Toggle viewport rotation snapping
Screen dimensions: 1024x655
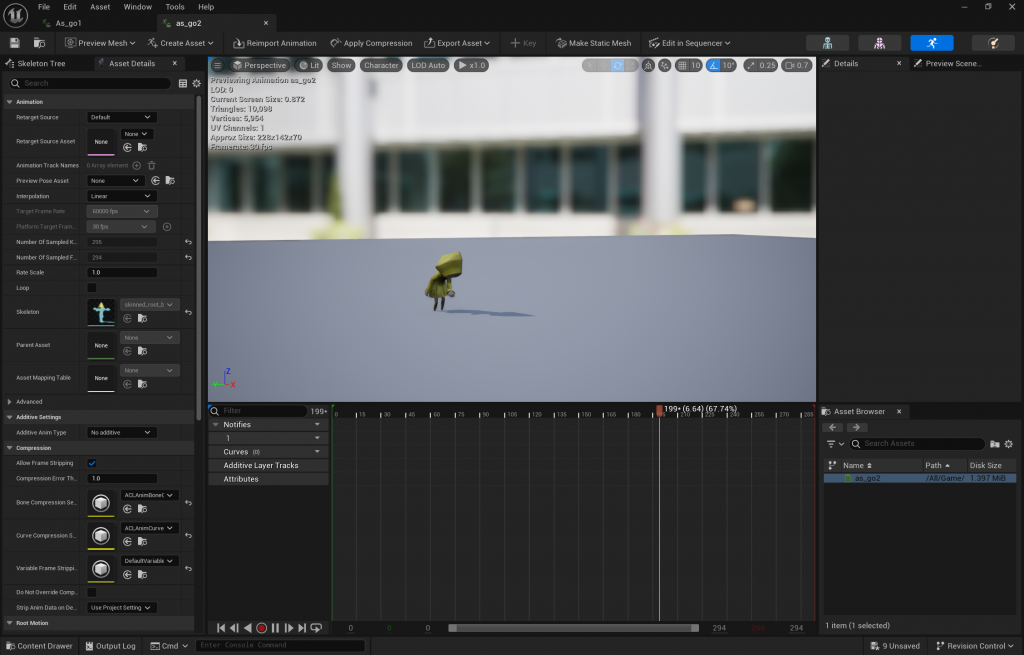(714, 65)
